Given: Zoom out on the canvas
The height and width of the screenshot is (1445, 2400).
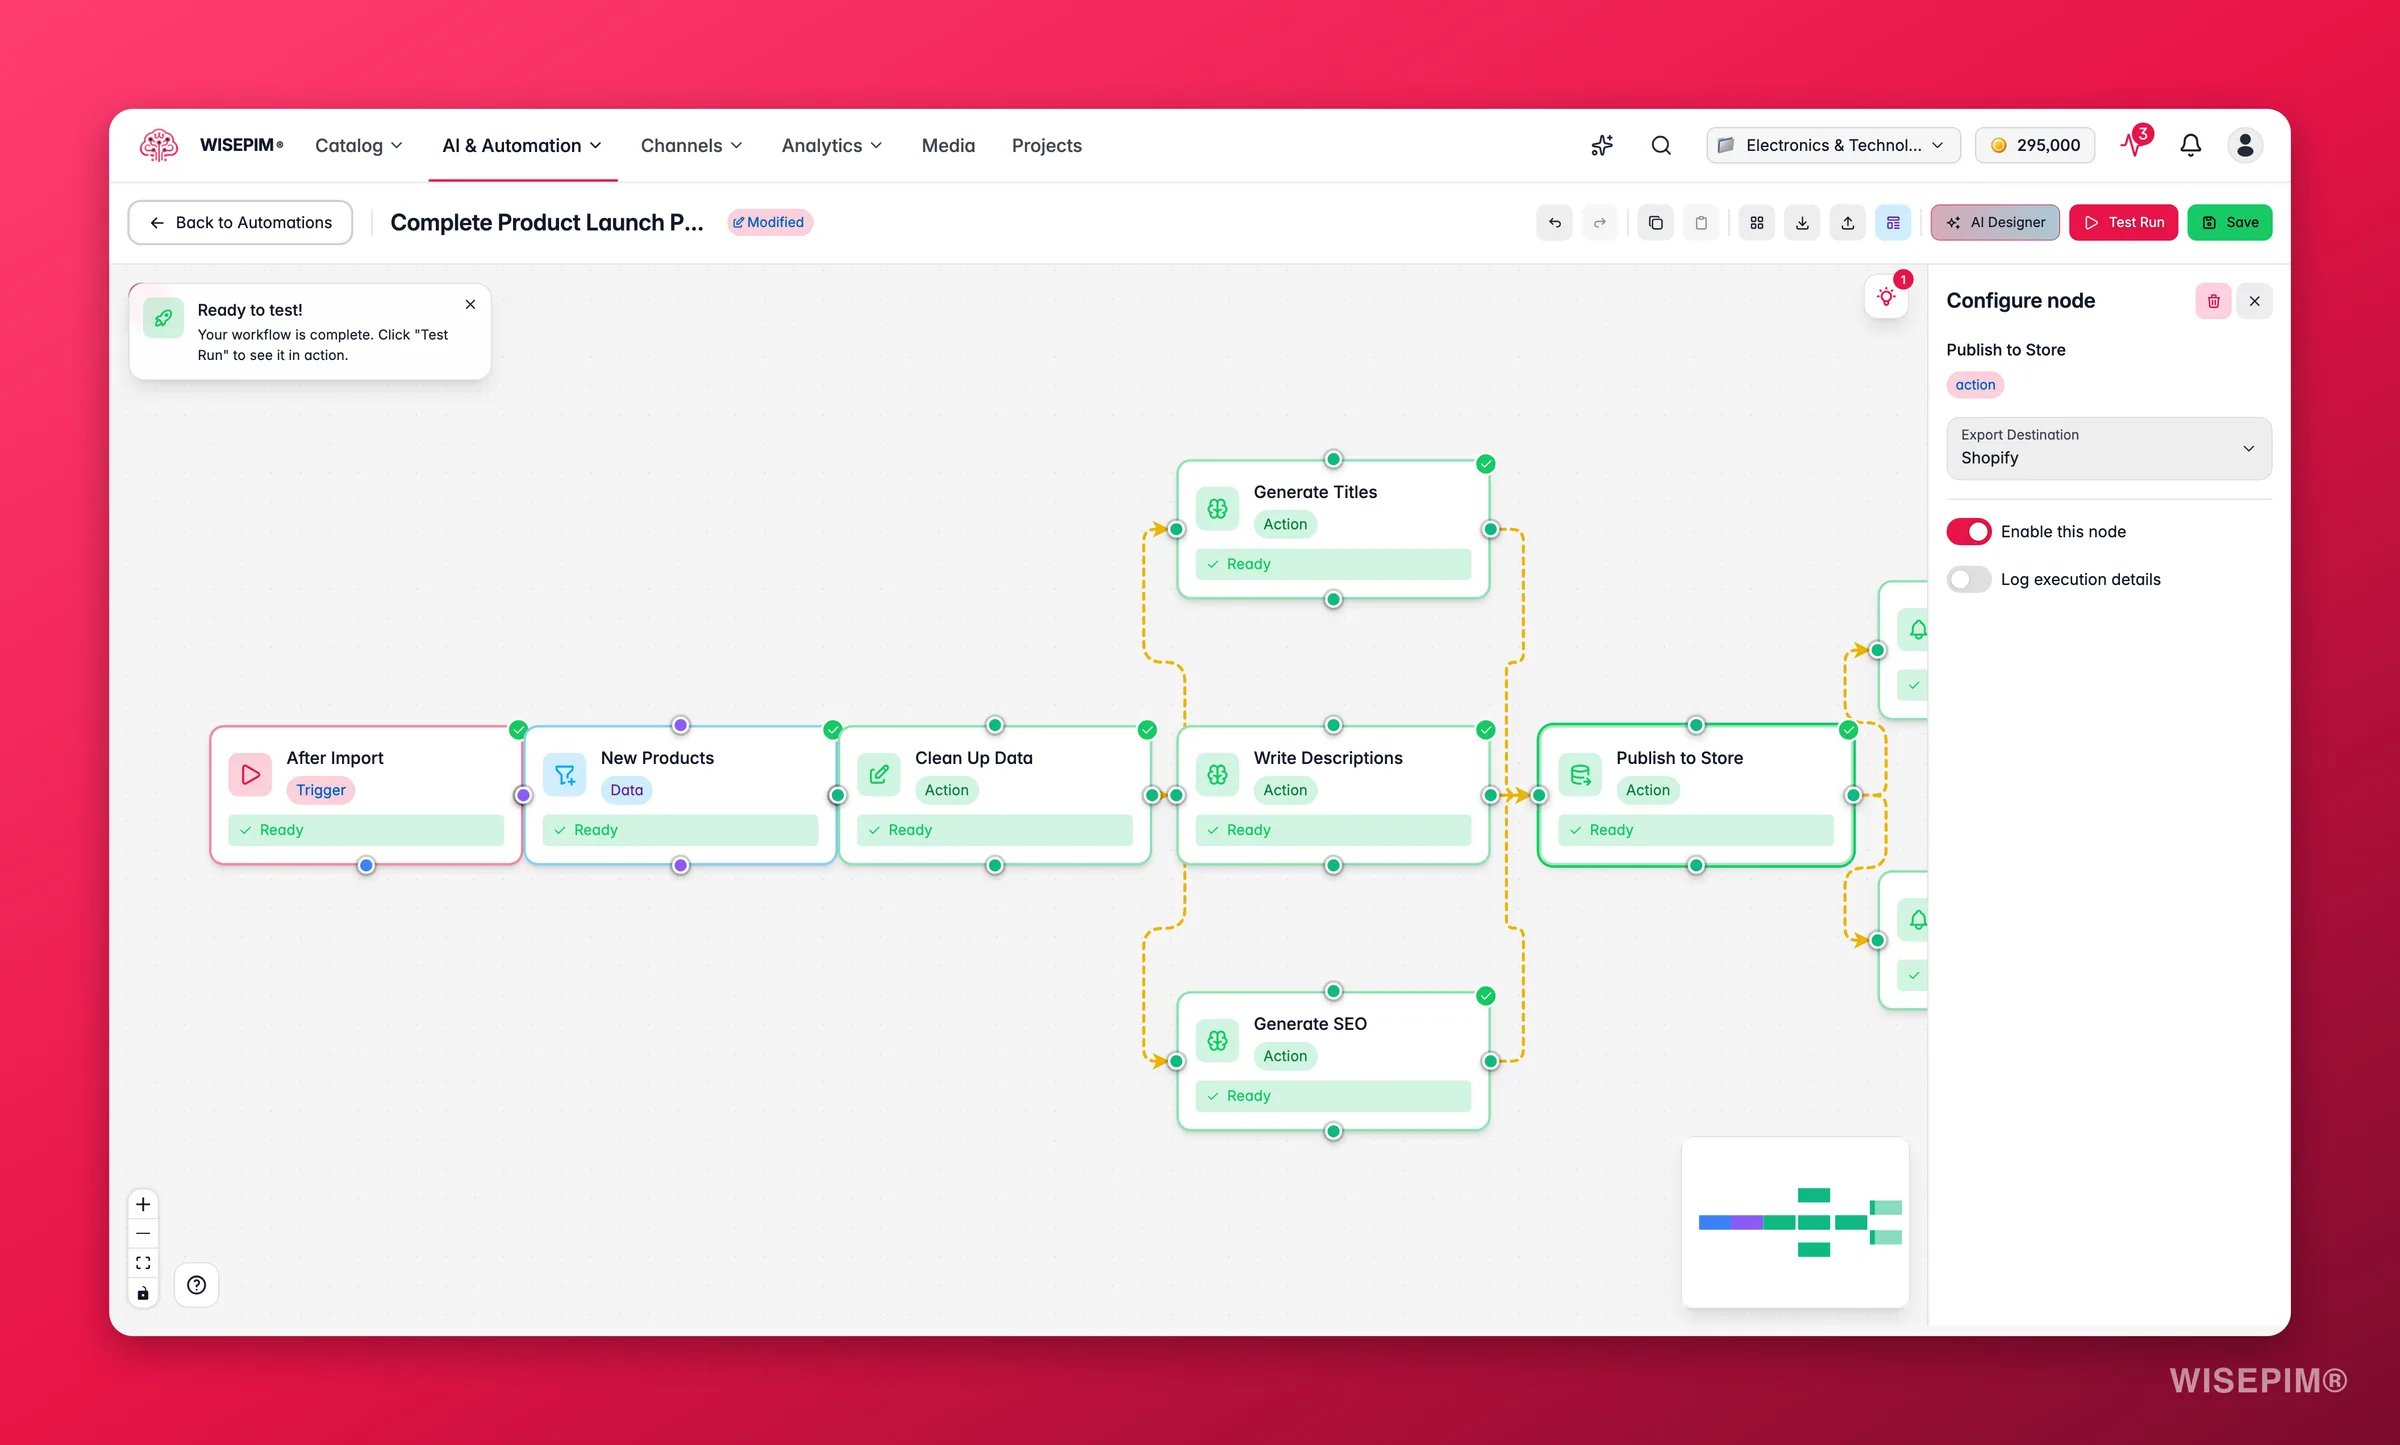Looking at the screenshot, I should [143, 1234].
